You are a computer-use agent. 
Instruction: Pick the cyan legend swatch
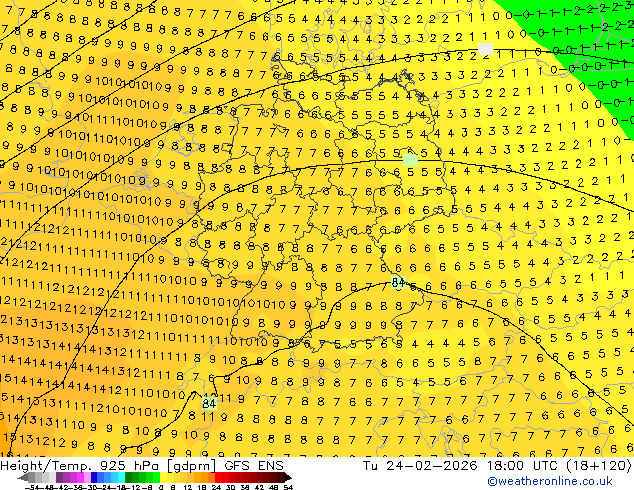coord(121,477)
